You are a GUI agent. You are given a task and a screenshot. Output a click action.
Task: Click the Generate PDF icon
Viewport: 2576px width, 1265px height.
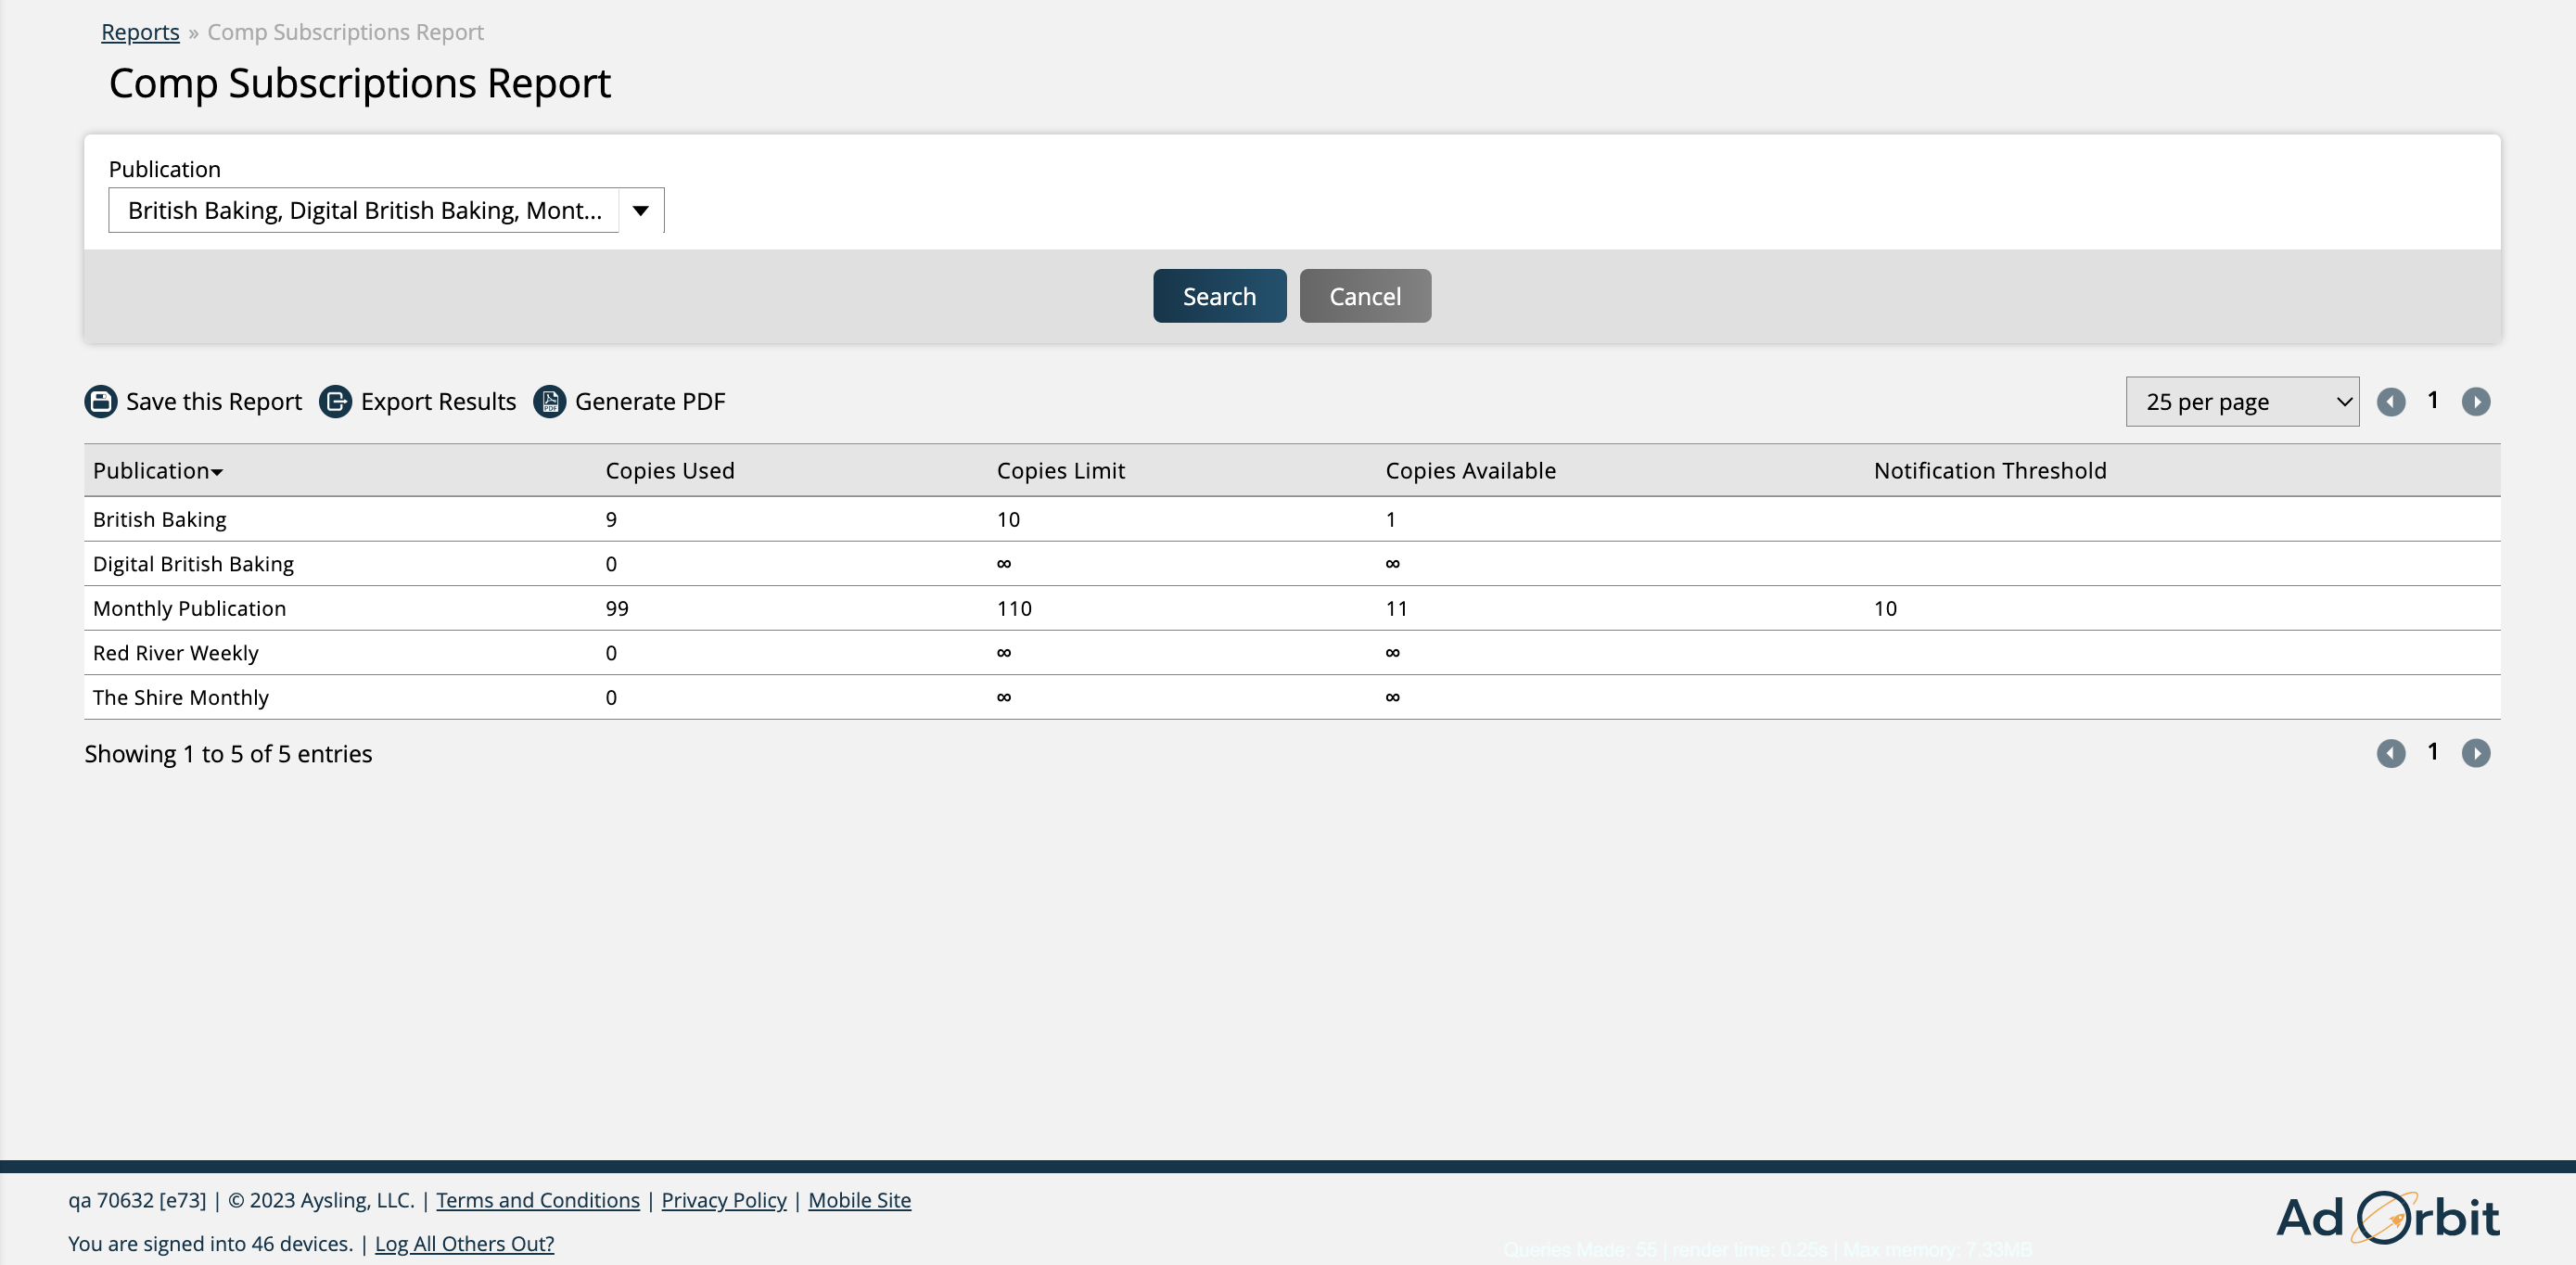pyautogui.click(x=549, y=401)
